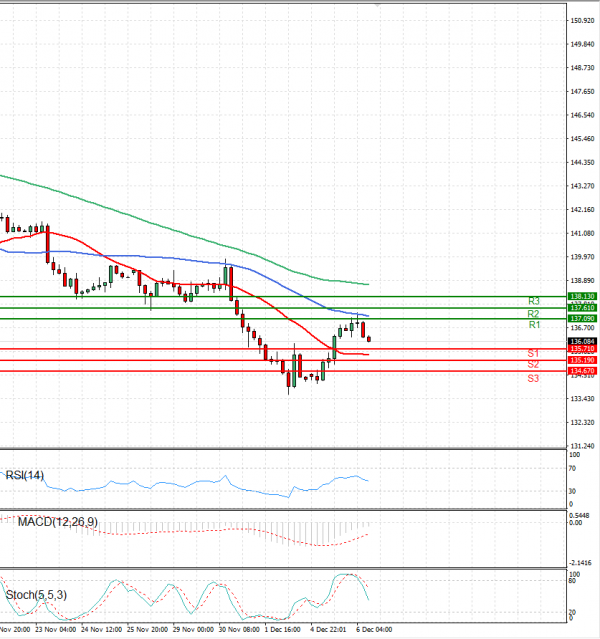The image size is (600, 639).
Task: Click the 138.890 price axis value
Action: pyautogui.click(x=582, y=280)
